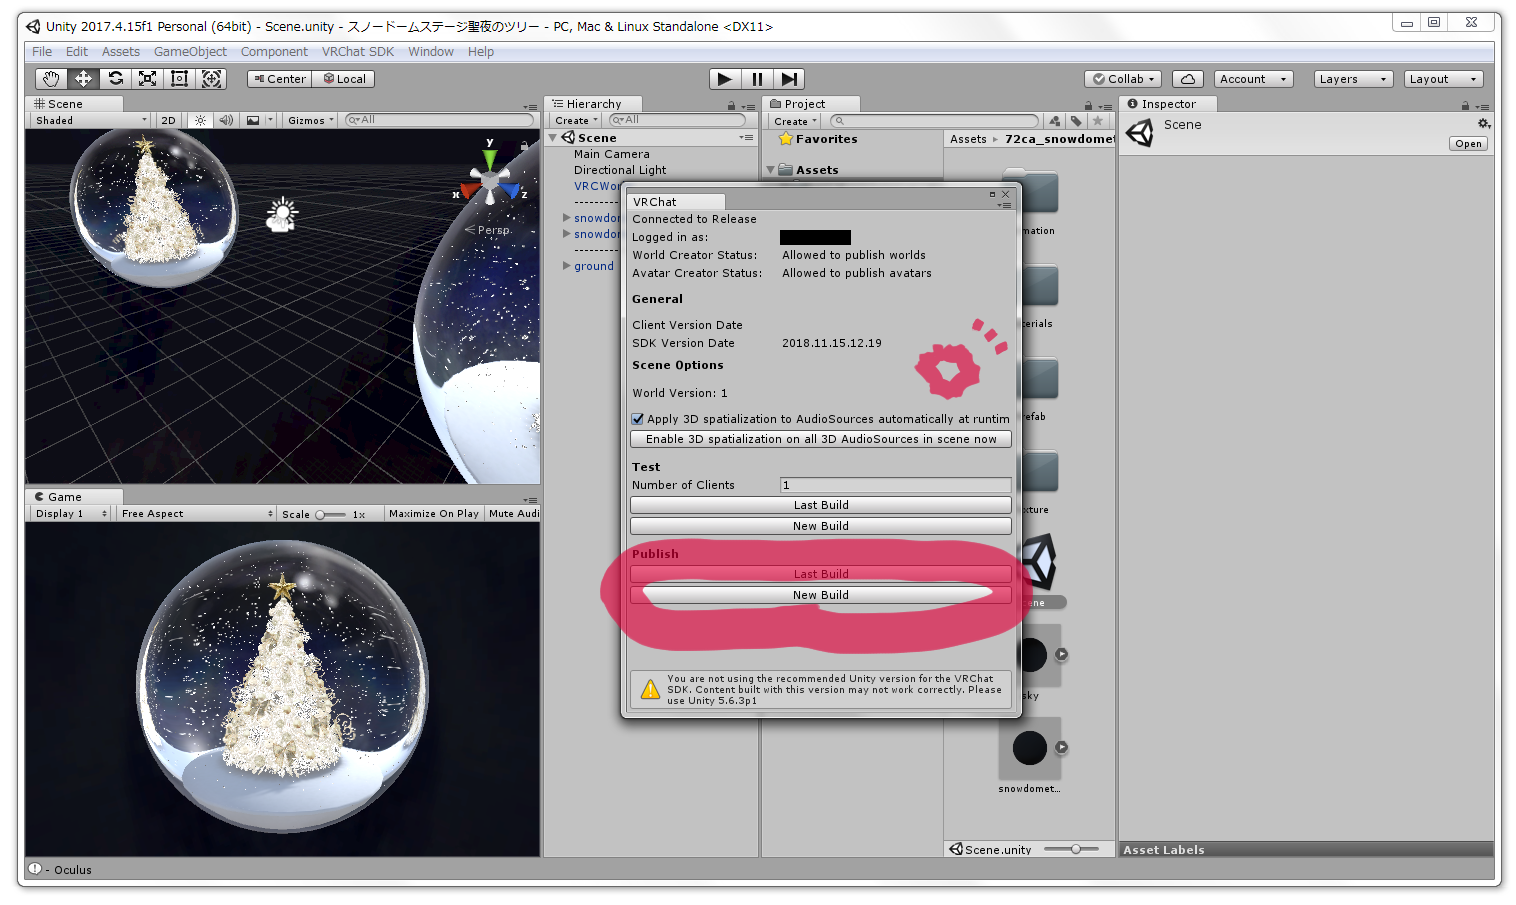The height and width of the screenshot is (905, 1516).
Task: Expand the ground object in Hierarchy
Action: click(567, 266)
